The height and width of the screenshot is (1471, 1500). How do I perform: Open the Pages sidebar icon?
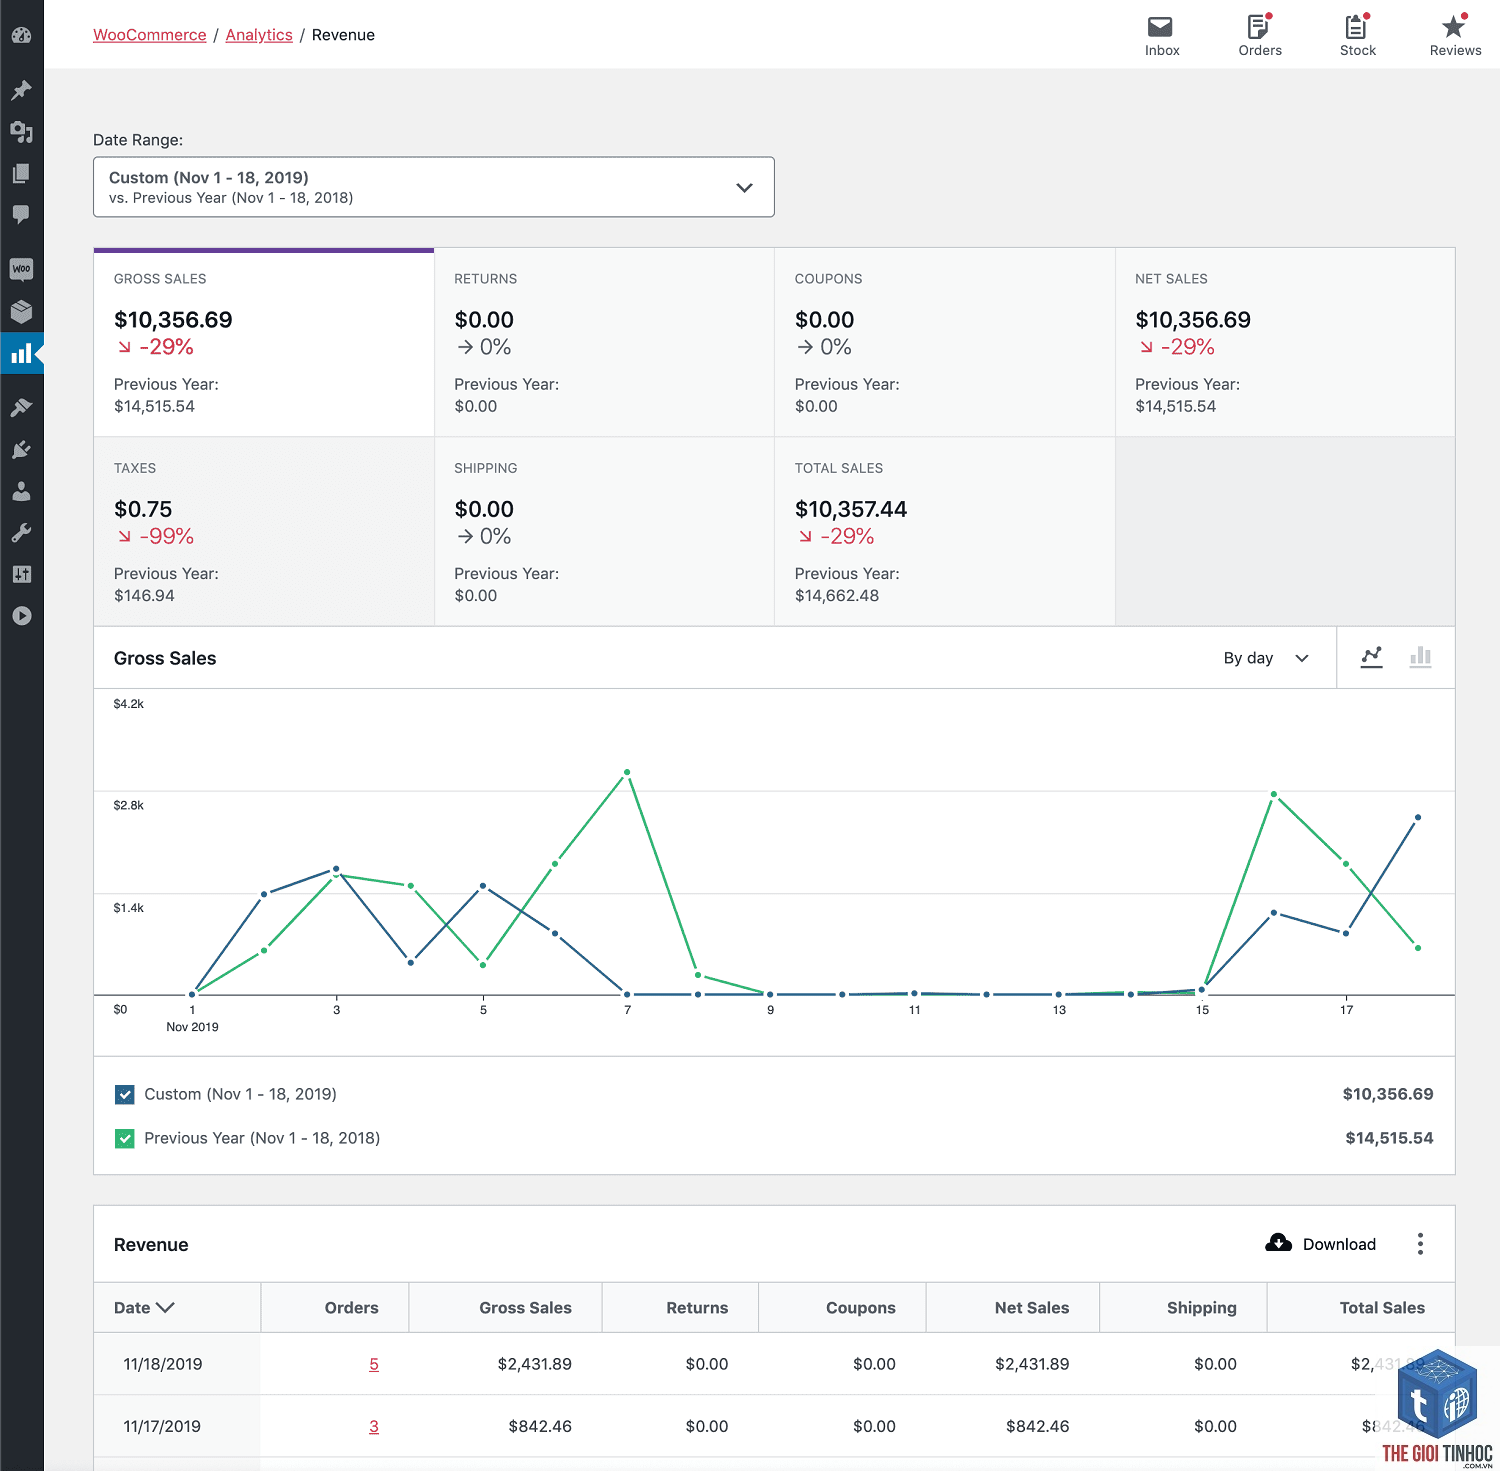click(x=21, y=174)
